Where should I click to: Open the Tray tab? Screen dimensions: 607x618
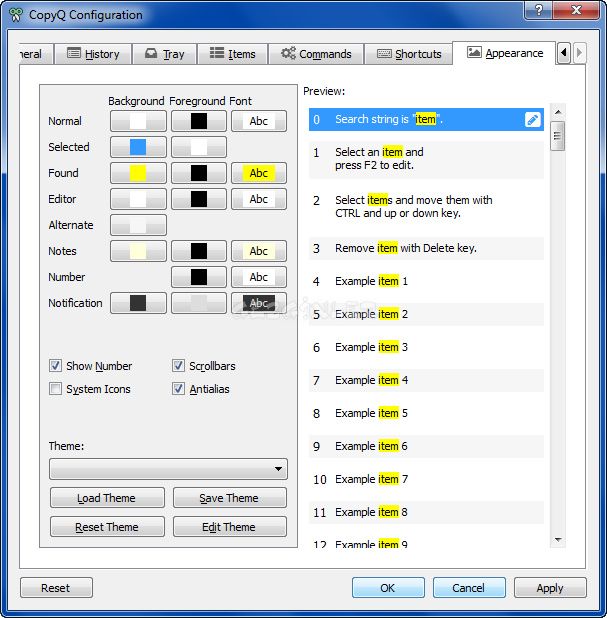point(164,54)
